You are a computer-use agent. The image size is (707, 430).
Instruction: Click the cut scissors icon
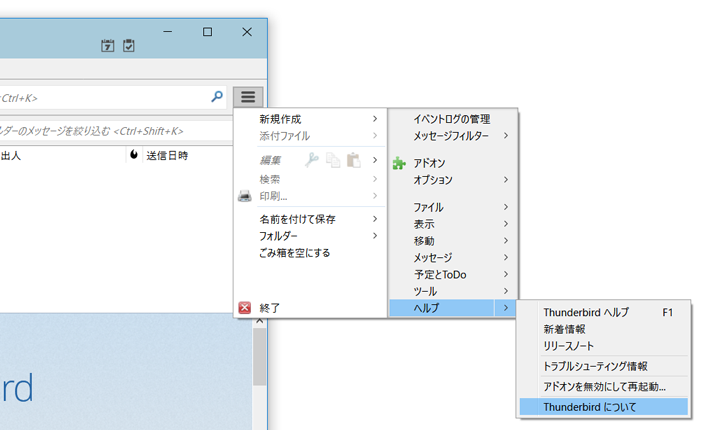click(312, 160)
